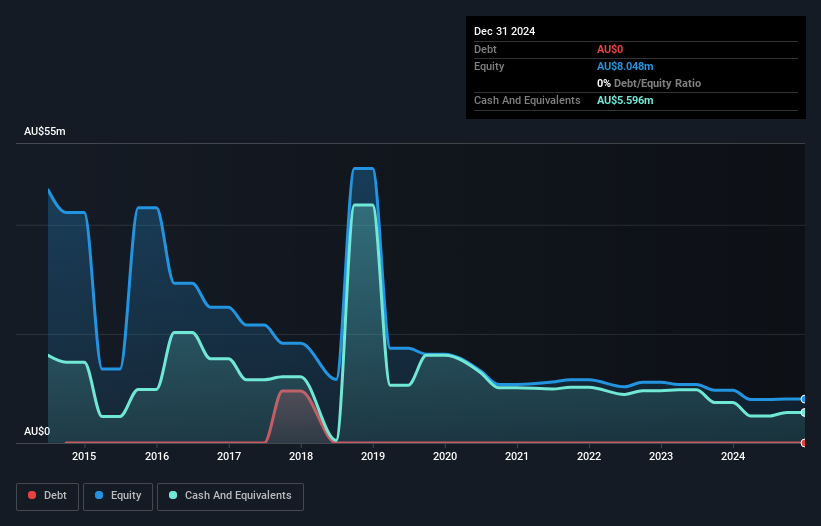
Task: Toggle the Debt series legend button
Action: tap(48, 496)
